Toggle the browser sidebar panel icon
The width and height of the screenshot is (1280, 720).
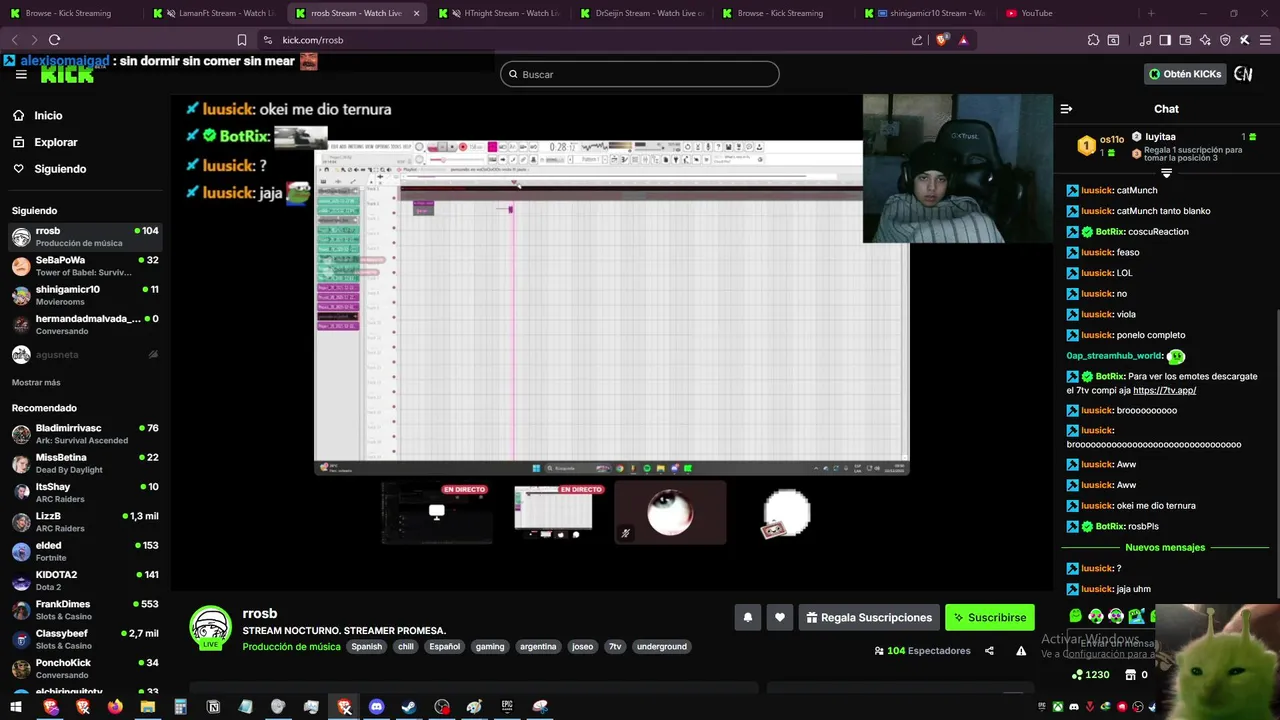1165,40
